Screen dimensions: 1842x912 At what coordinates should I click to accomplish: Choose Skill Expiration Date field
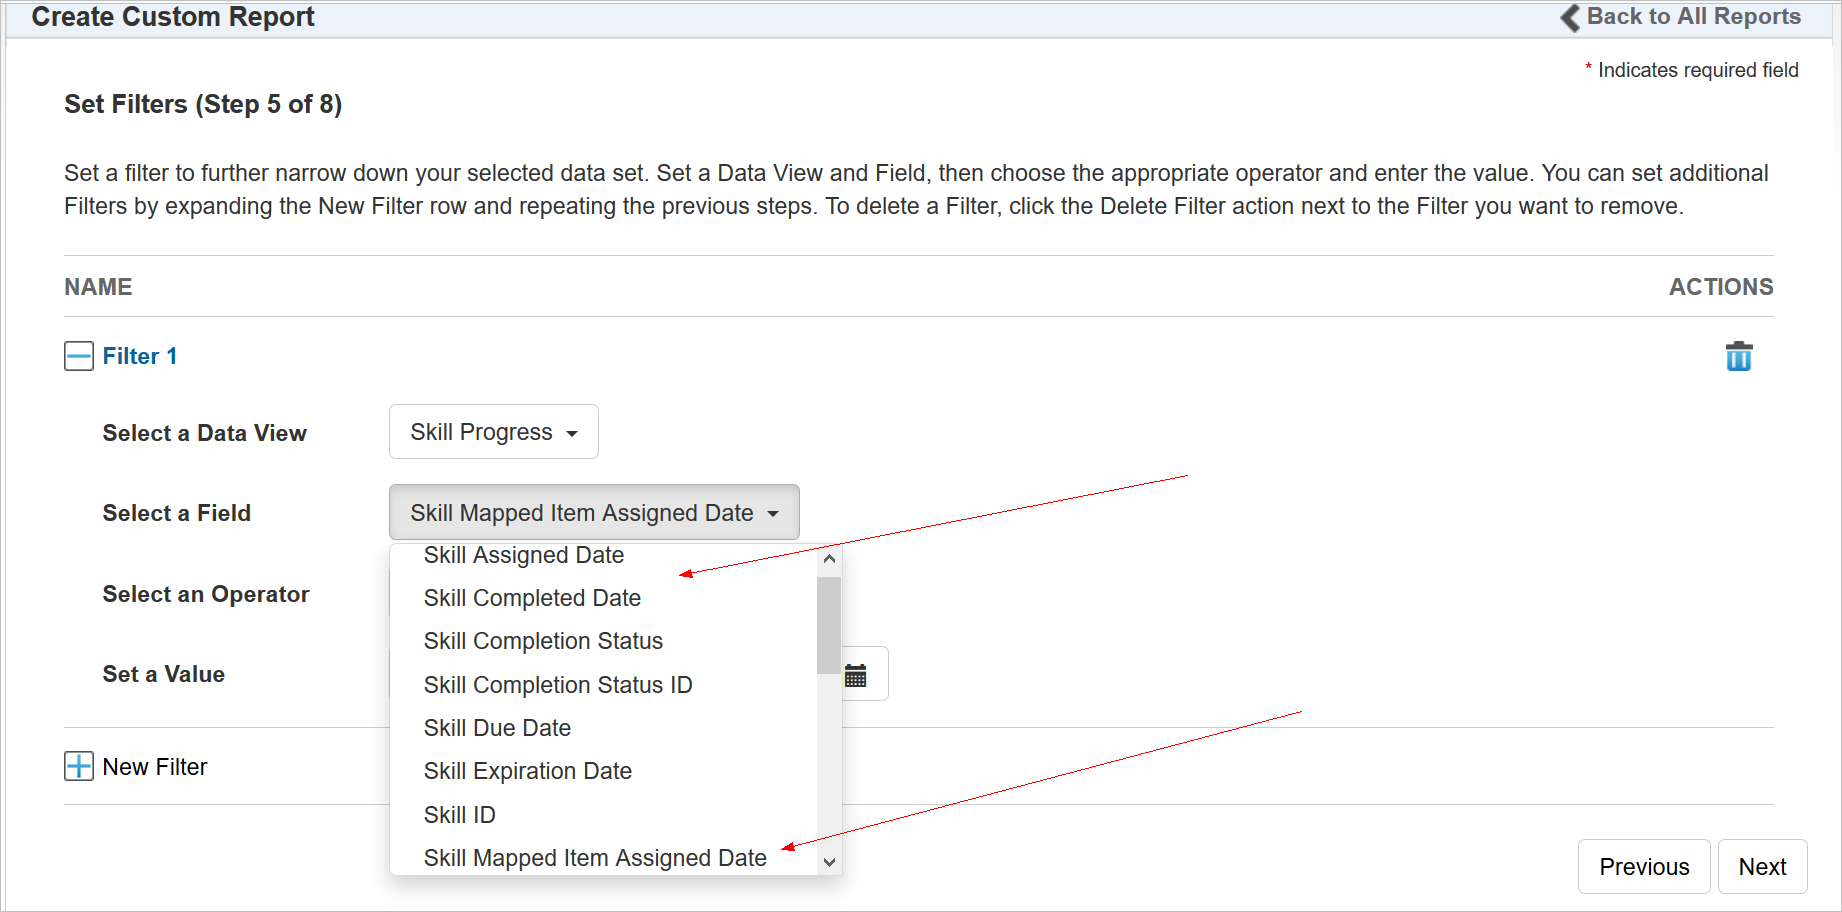pos(527,771)
